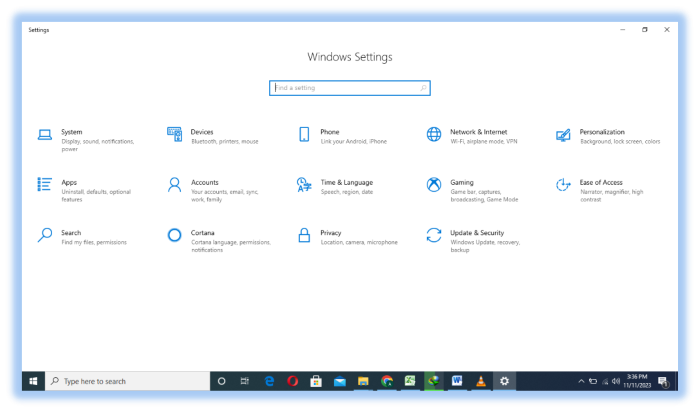Click the Settings gear on taskbar

click(x=504, y=381)
